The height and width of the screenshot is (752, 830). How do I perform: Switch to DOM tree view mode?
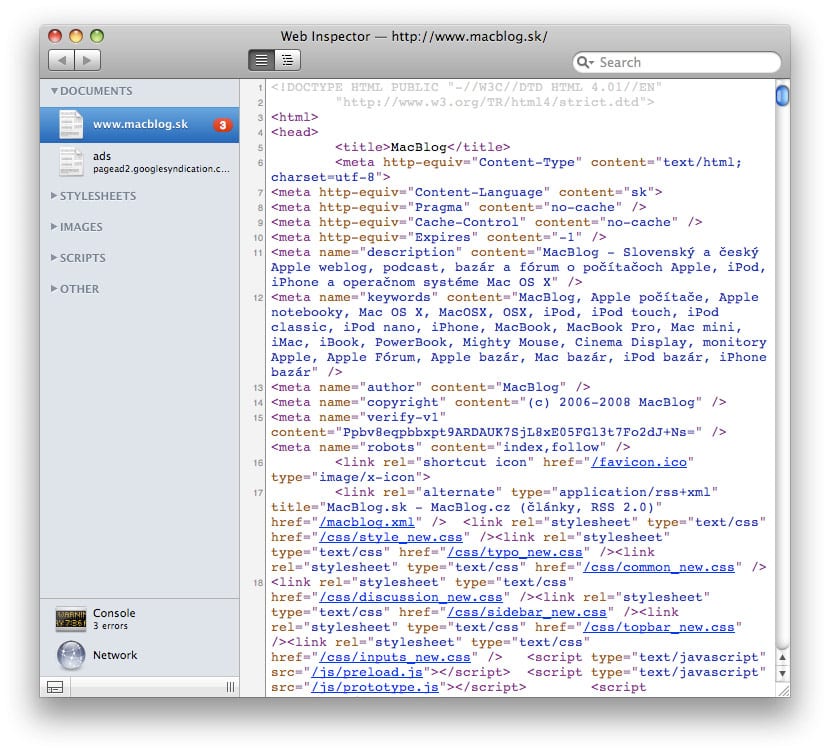(287, 60)
